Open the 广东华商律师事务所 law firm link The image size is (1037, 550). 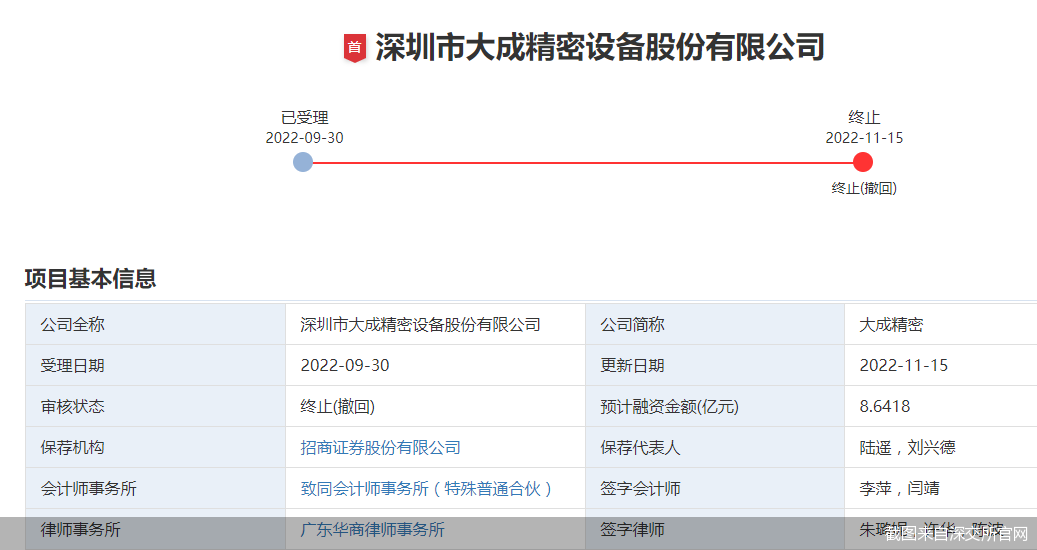click(x=372, y=530)
